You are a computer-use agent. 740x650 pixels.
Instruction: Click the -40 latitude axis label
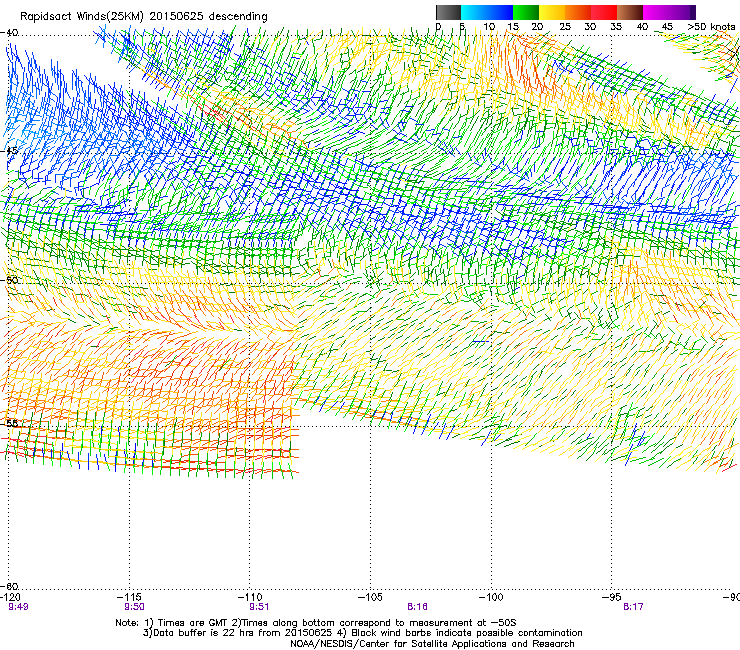pos(10,33)
